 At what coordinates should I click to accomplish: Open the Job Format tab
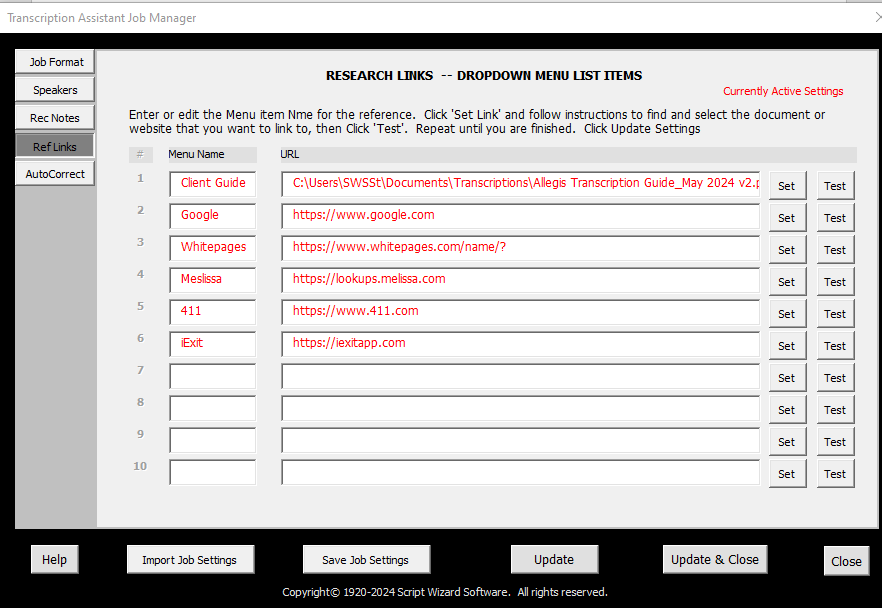pos(55,62)
